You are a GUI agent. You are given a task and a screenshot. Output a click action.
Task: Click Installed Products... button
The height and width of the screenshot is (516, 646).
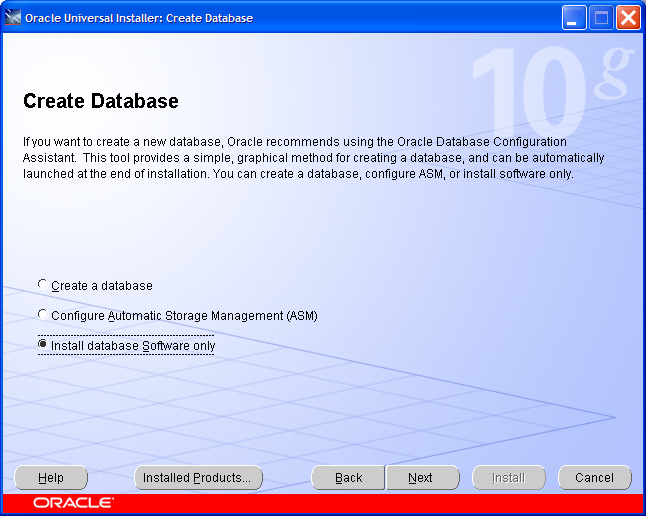point(199,478)
